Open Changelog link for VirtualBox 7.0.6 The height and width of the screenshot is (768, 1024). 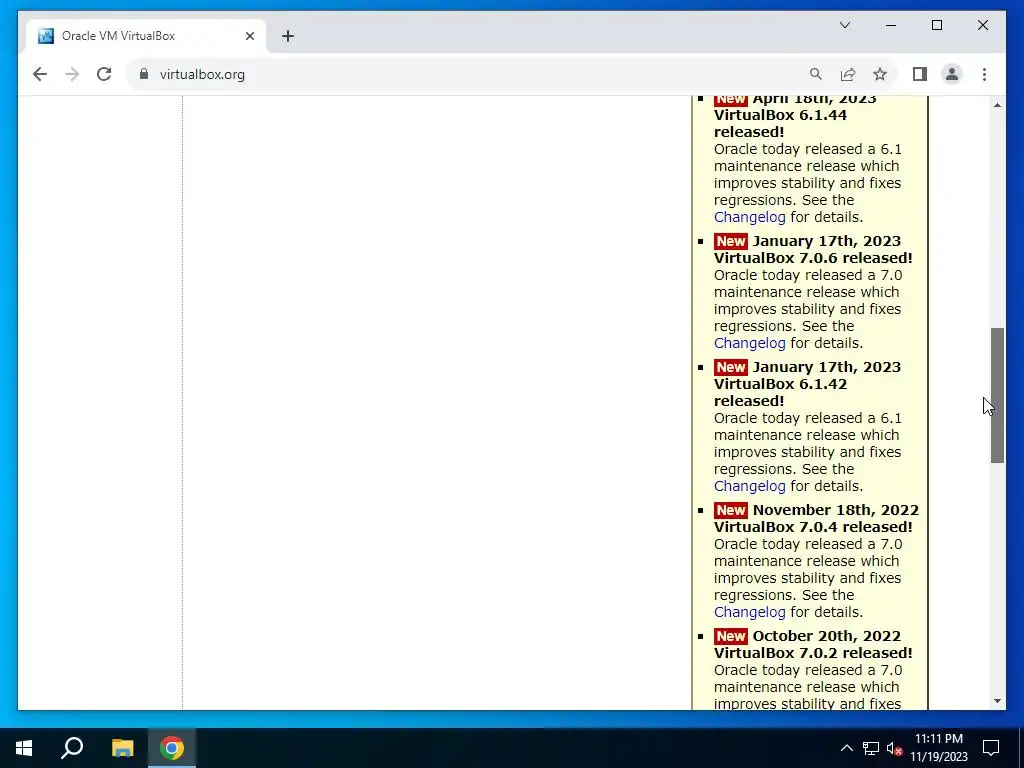tap(749, 343)
